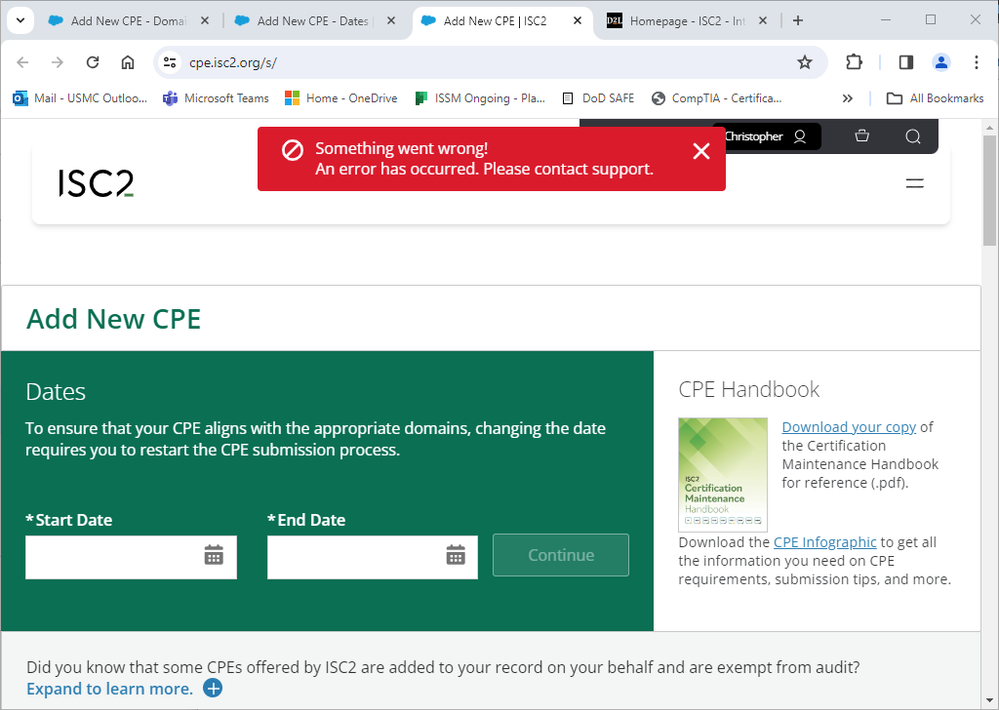Image resolution: width=999 pixels, height=710 pixels.
Task: Click into the Start Date input field
Action: [112, 557]
